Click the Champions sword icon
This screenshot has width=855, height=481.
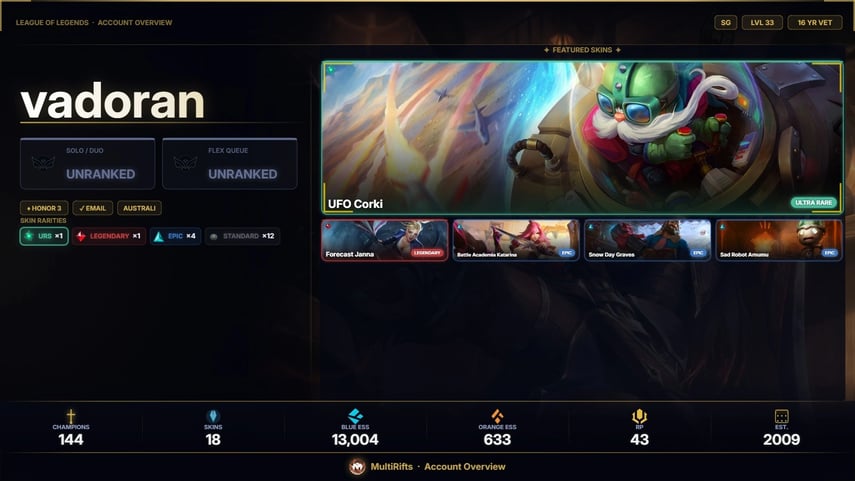[71, 416]
